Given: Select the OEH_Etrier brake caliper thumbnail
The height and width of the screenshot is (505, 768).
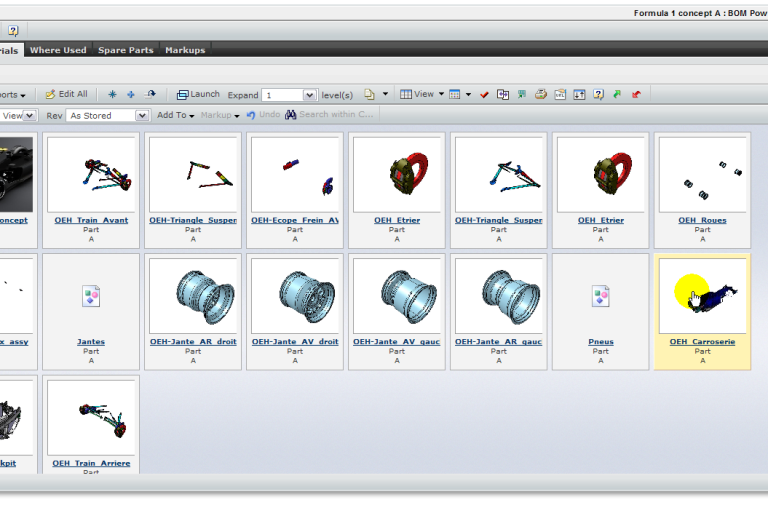Looking at the screenshot, I should click(x=397, y=174).
